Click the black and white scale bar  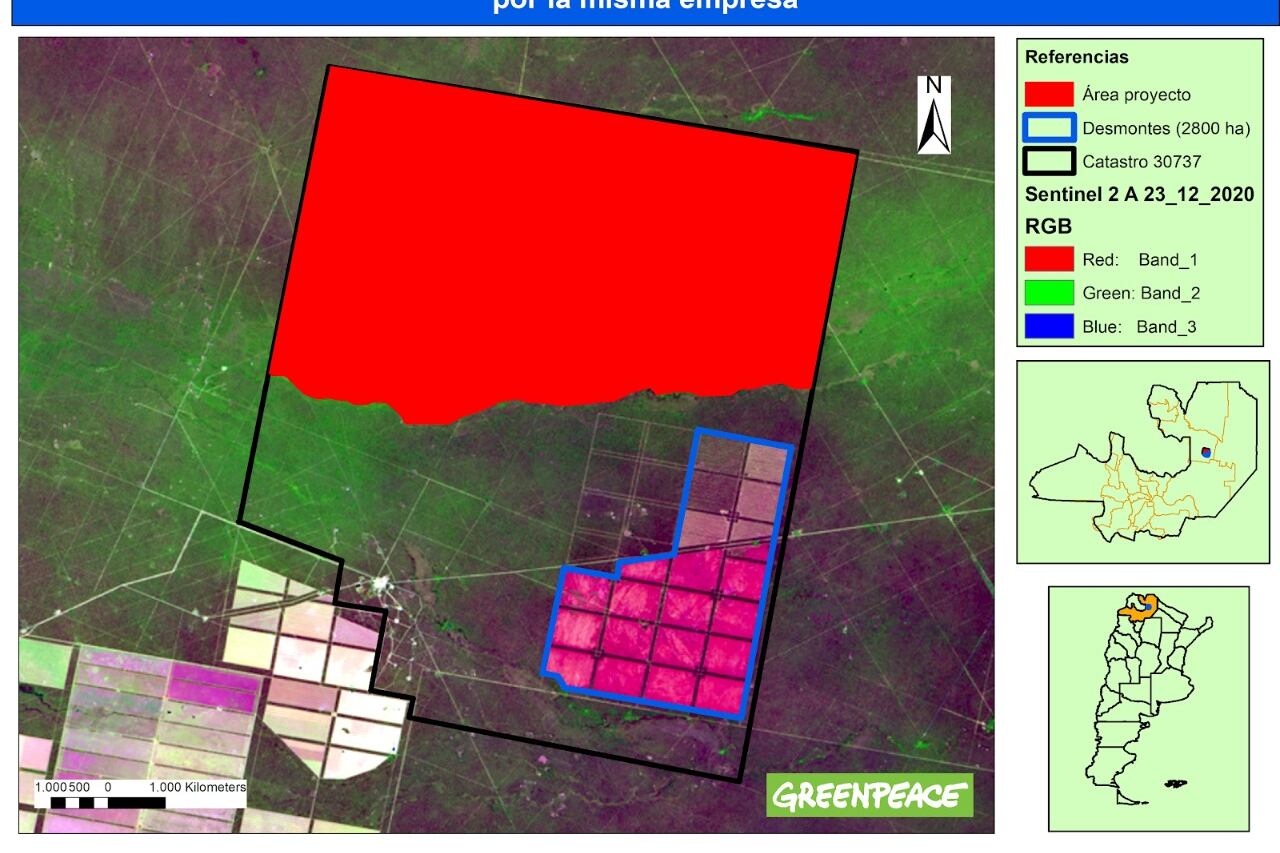[x=107, y=802]
